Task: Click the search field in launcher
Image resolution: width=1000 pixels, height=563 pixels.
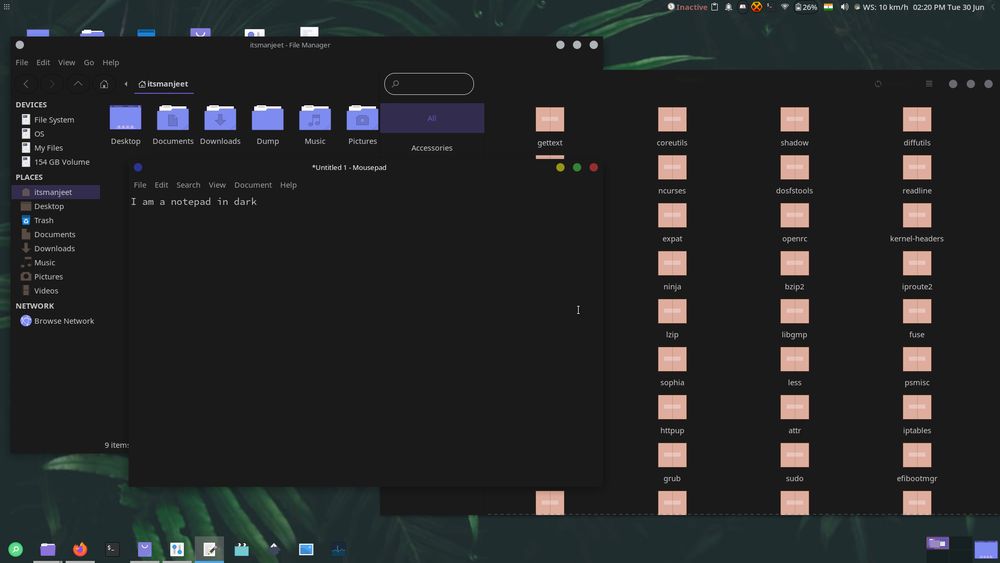Action: (x=429, y=84)
